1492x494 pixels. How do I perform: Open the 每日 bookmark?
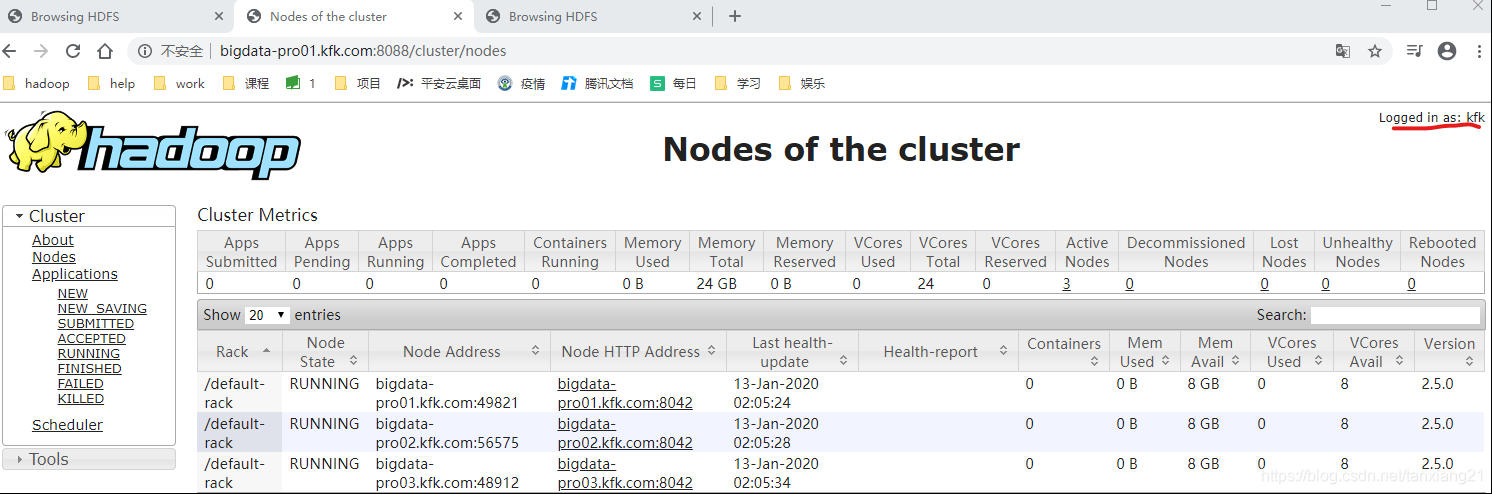(673, 83)
